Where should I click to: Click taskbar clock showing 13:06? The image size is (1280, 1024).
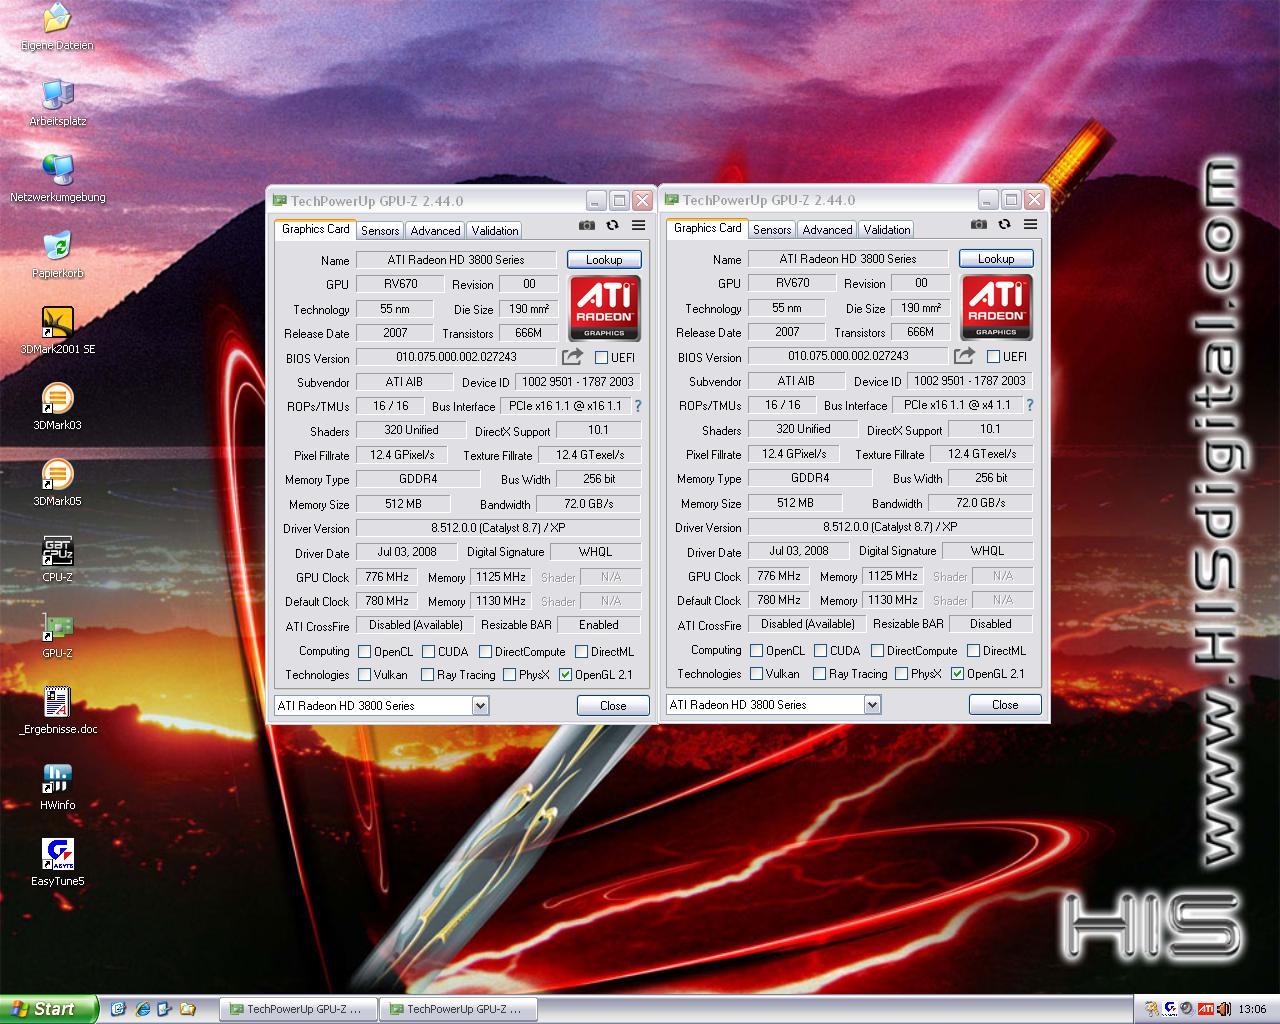click(1252, 1009)
